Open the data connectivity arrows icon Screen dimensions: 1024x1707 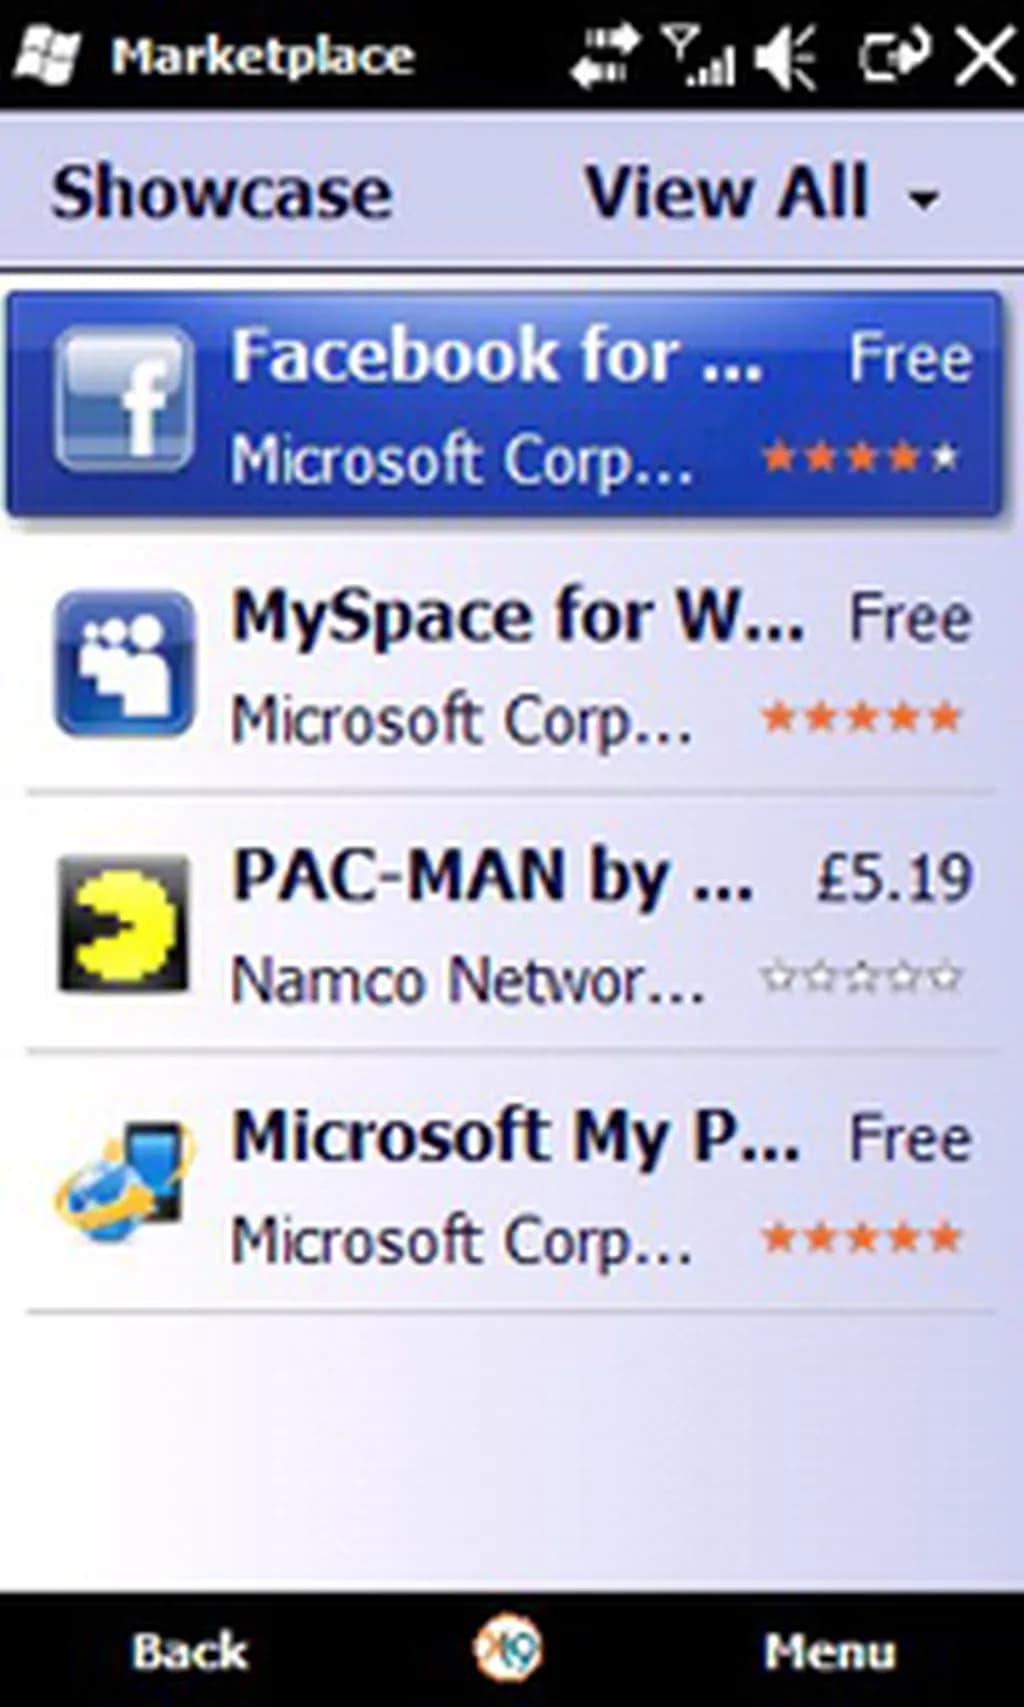[x=605, y=56]
